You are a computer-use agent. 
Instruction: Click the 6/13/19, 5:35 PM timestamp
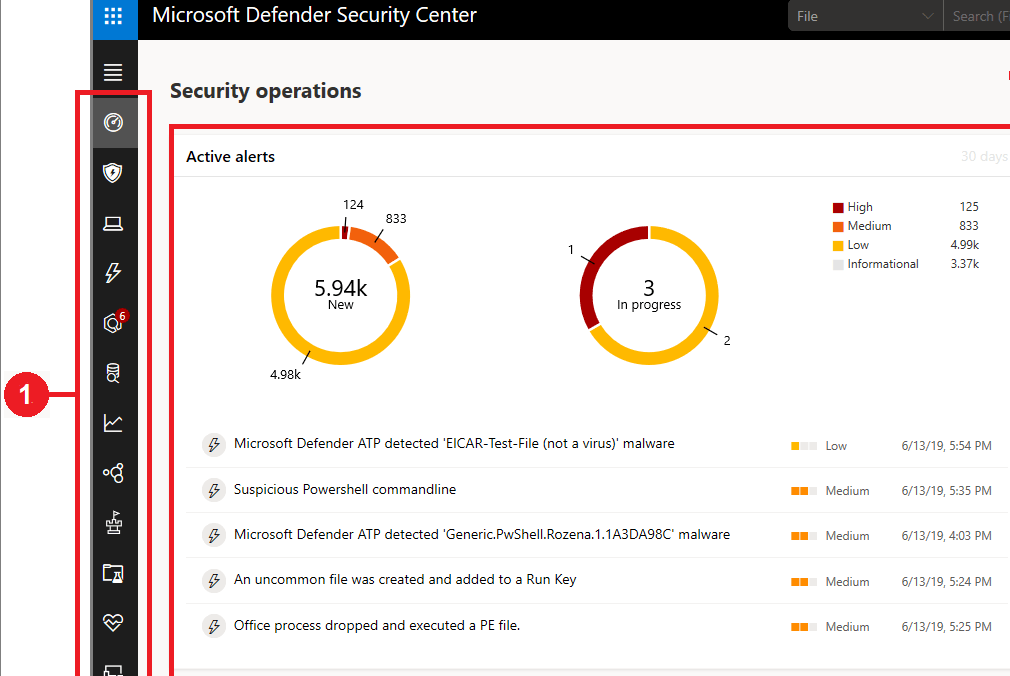(x=946, y=490)
